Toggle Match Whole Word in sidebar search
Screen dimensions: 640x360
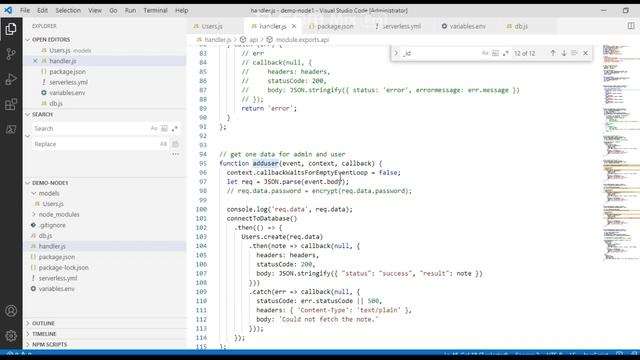[x=164, y=128]
